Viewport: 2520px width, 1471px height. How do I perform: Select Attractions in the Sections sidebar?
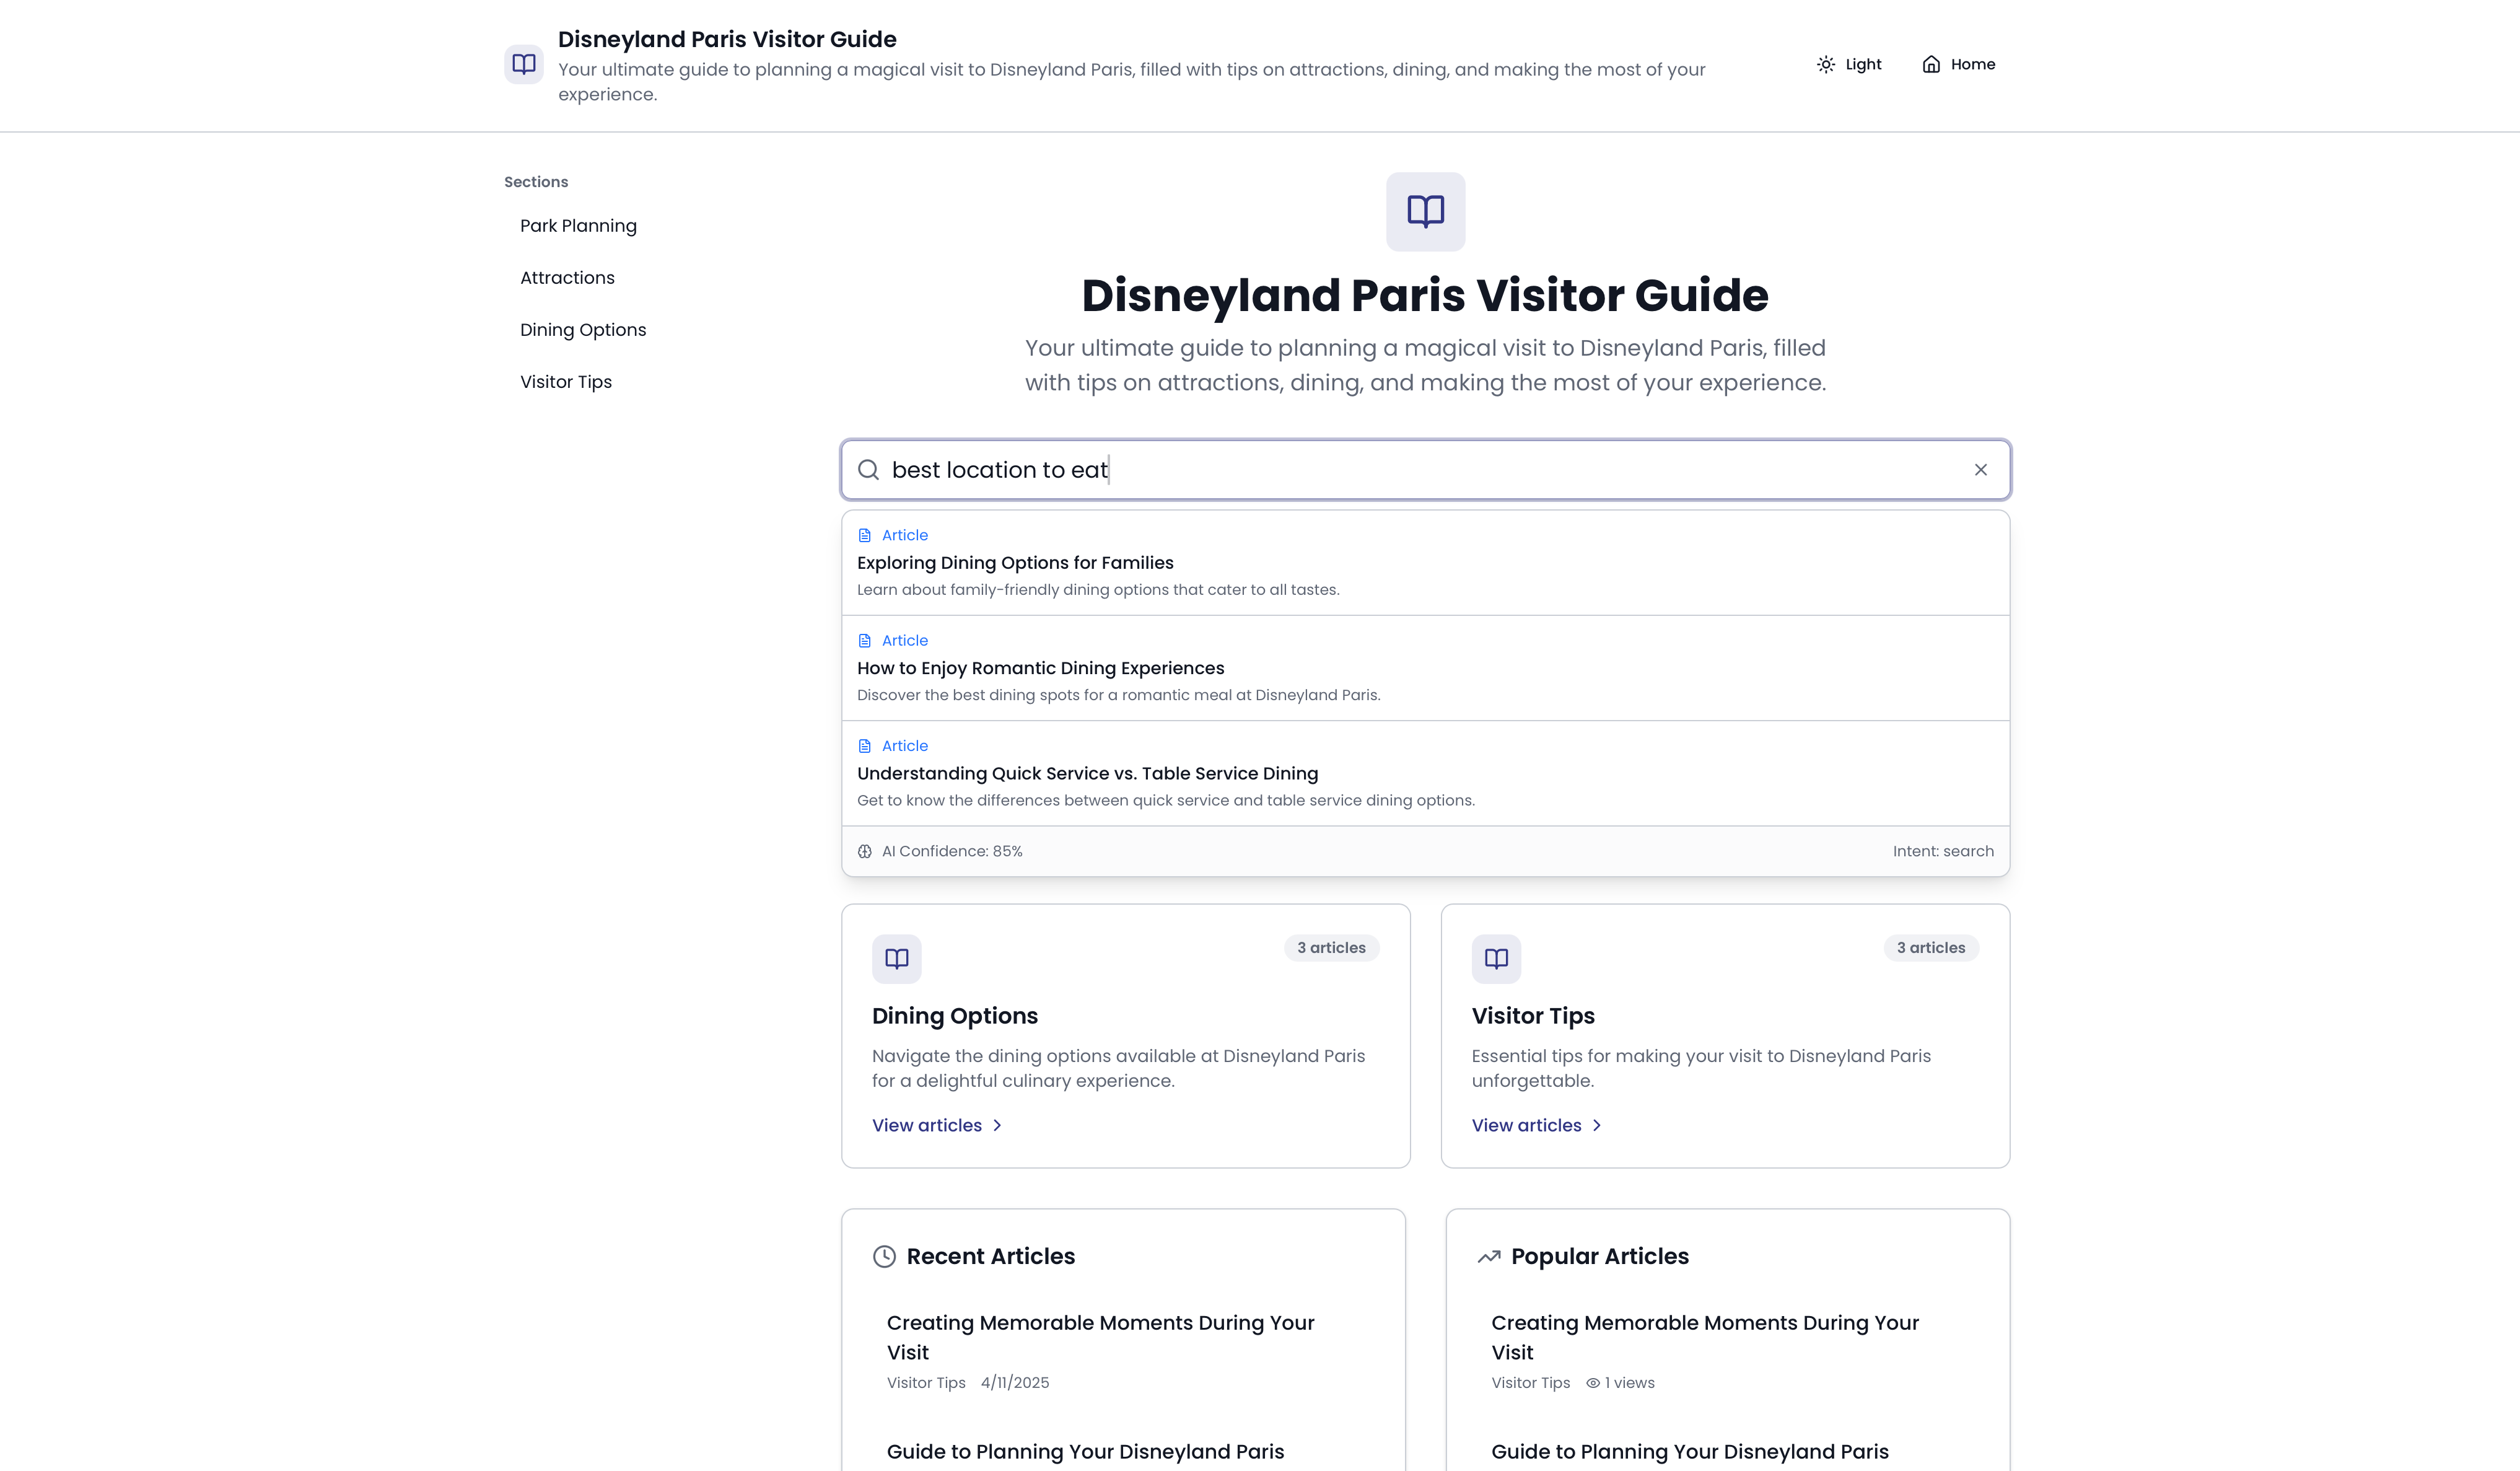(x=567, y=277)
